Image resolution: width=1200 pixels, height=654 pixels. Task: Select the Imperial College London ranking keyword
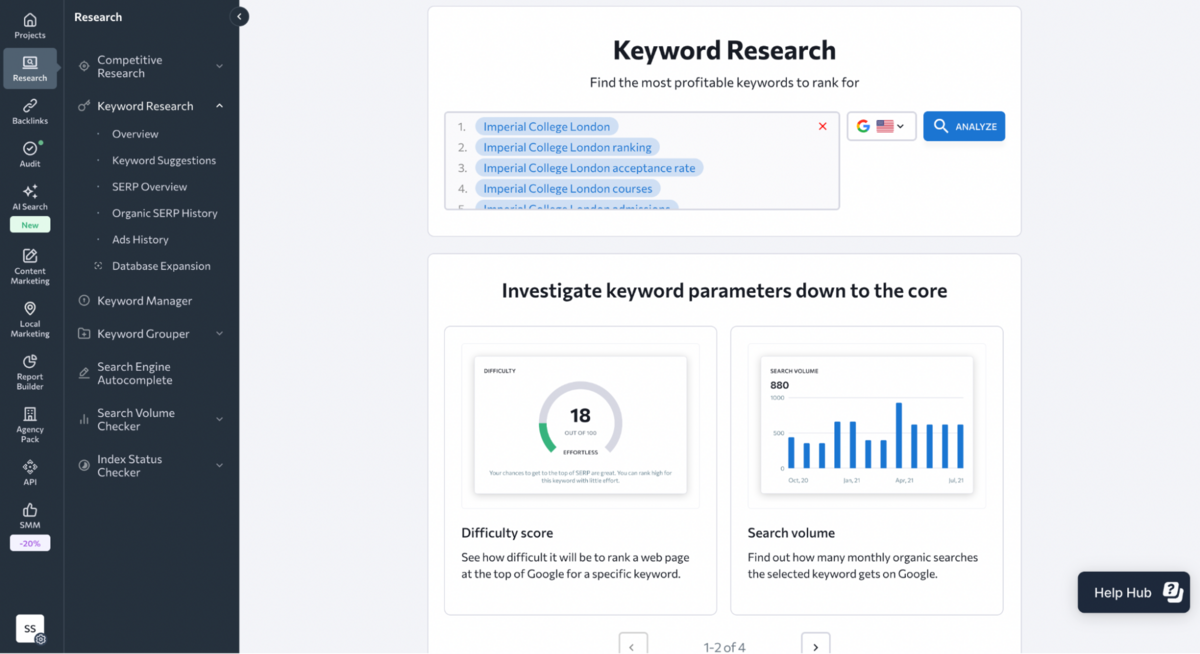click(x=567, y=147)
